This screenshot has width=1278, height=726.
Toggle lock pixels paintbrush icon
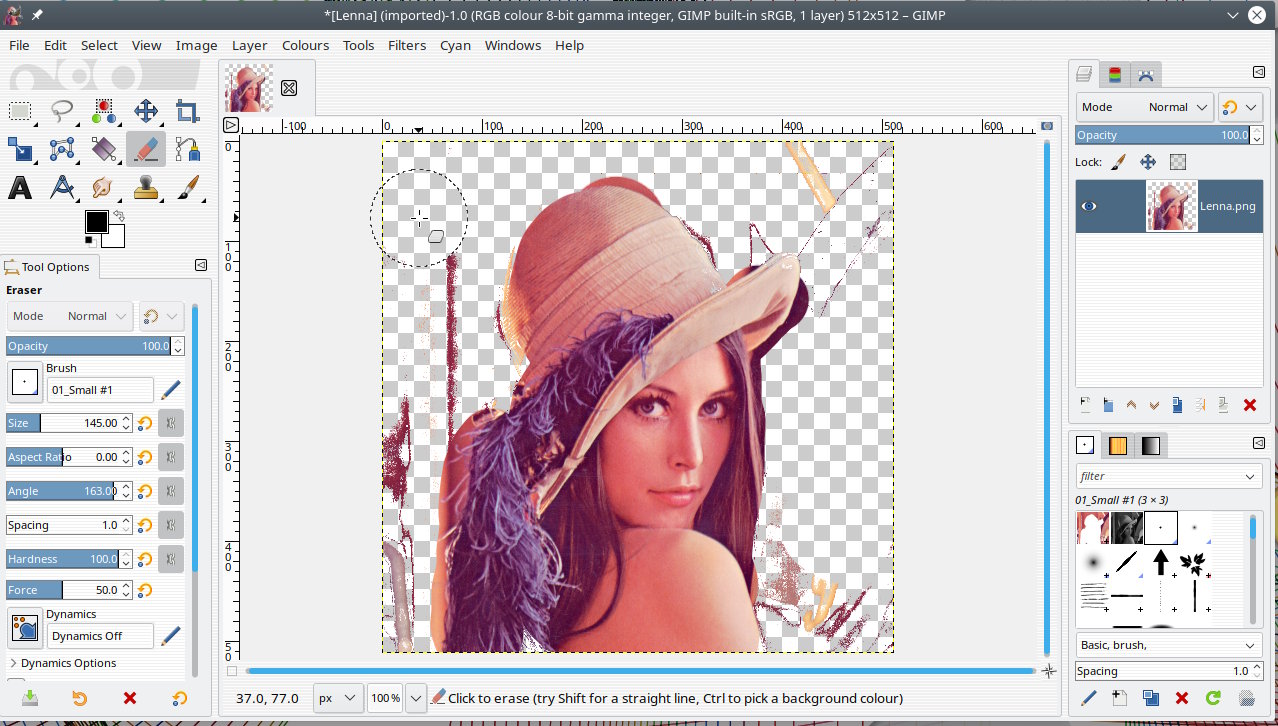1118,162
